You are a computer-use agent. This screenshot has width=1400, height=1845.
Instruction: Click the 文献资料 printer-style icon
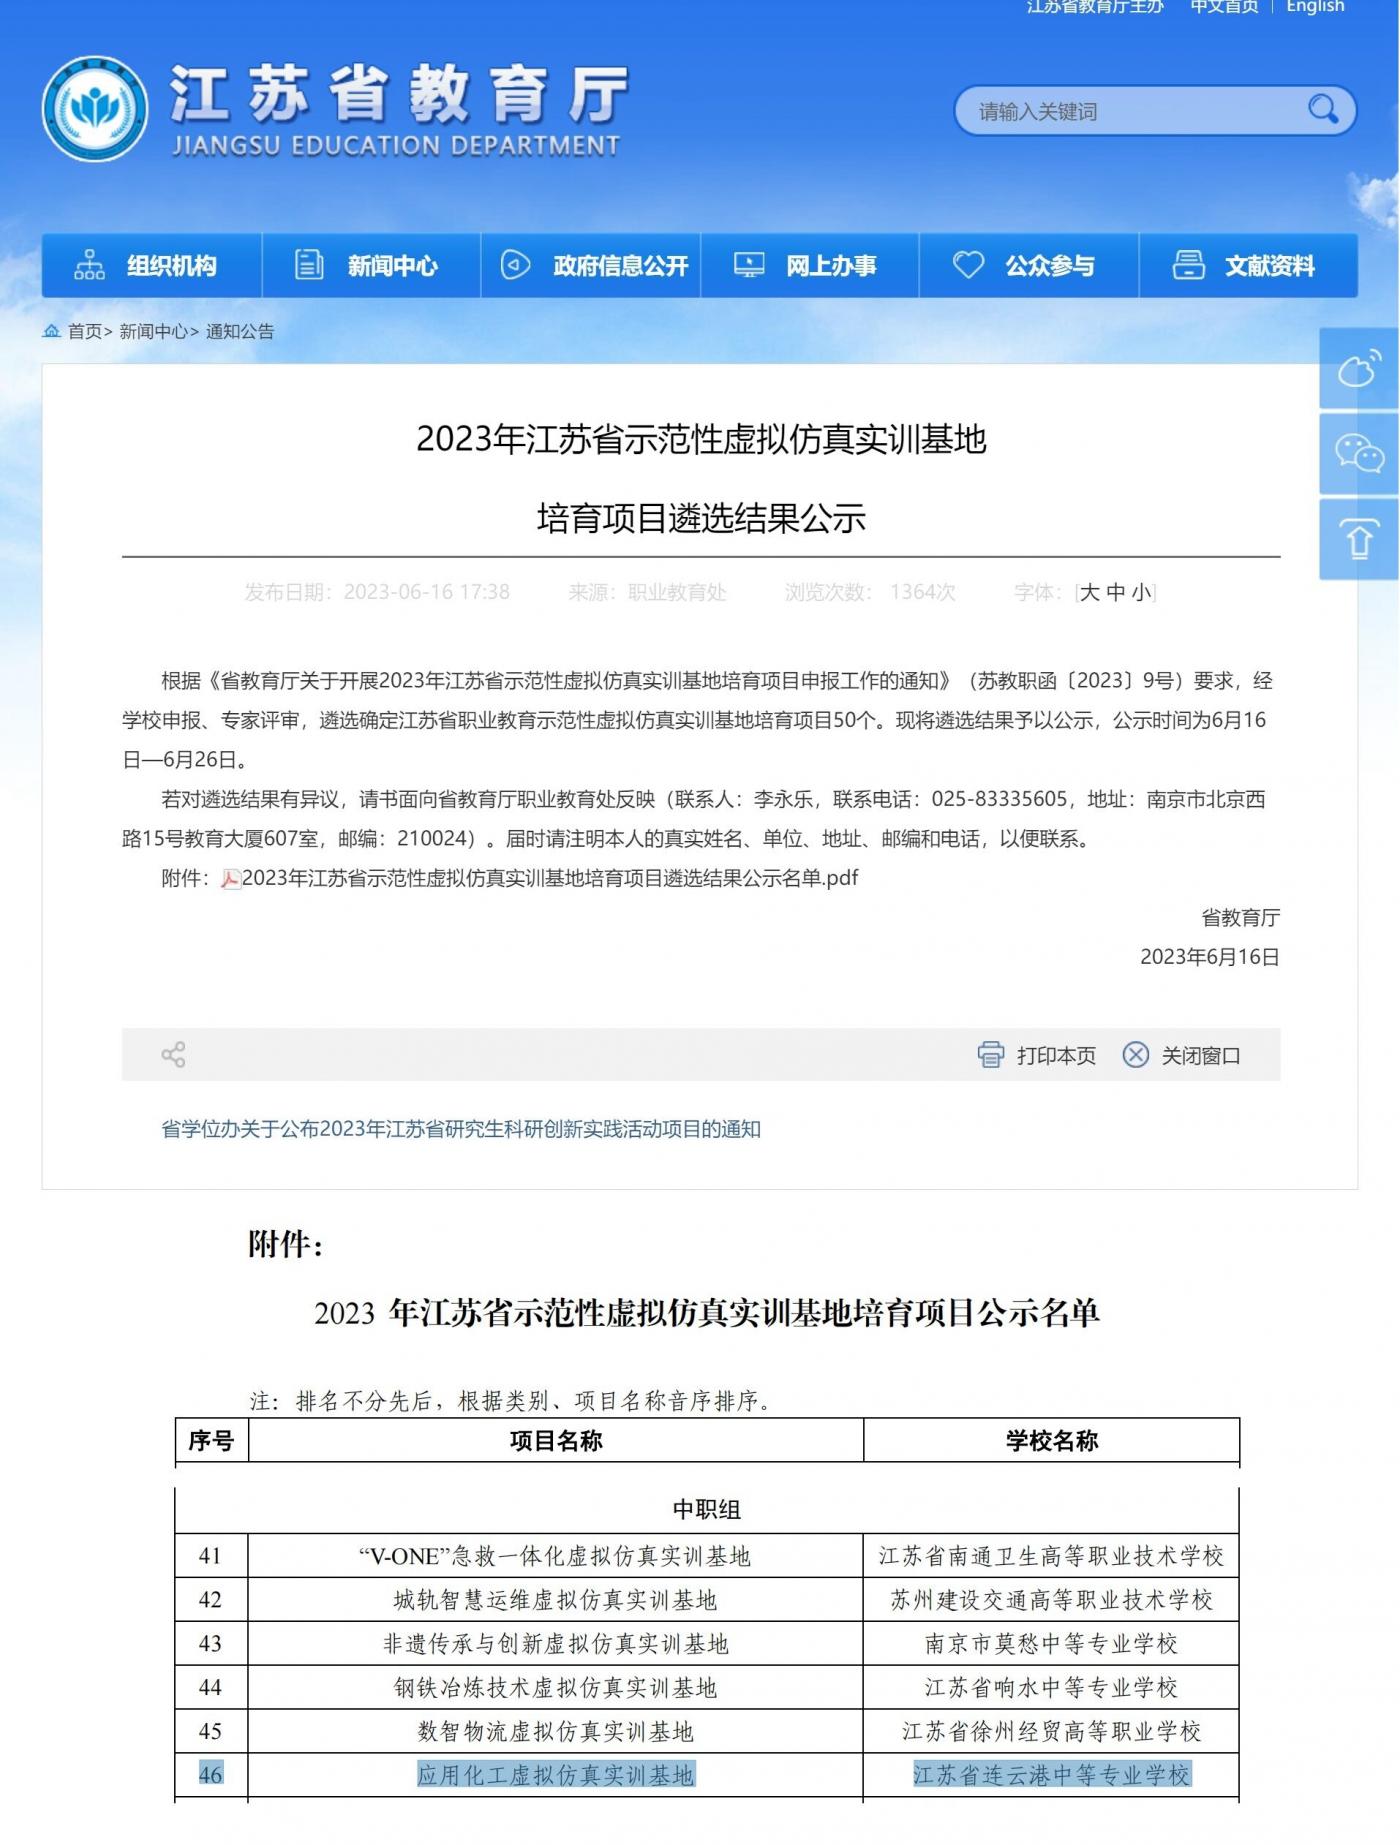[x=1188, y=265]
